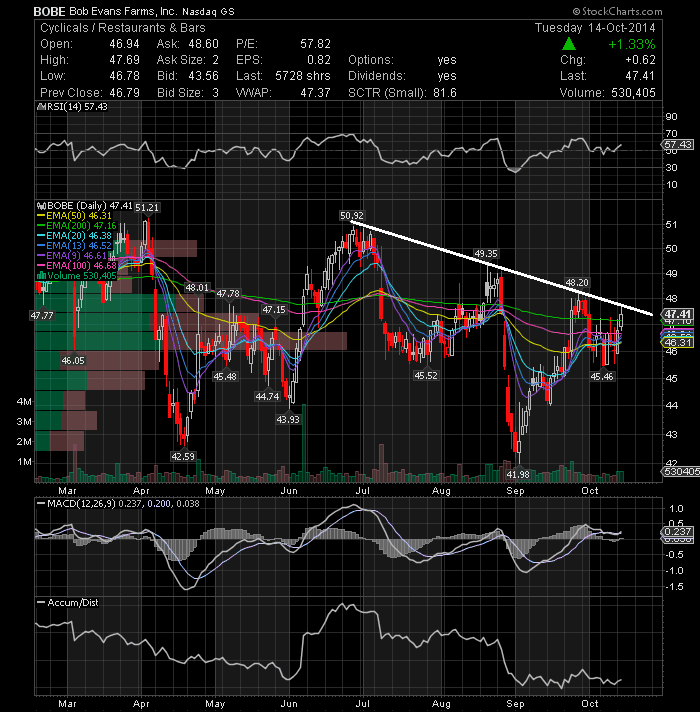The height and width of the screenshot is (712, 700).
Task: Click the 45.46 October low label
Action: 602,376
